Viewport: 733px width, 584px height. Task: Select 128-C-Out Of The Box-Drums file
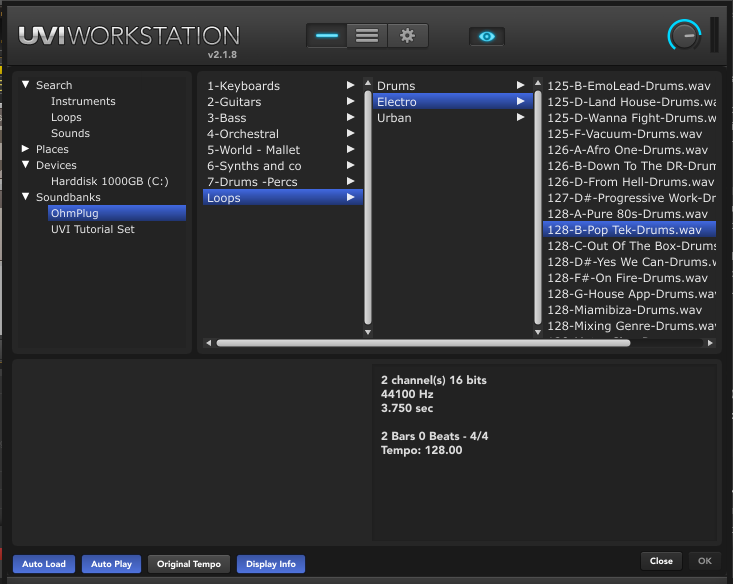click(629, 245)
